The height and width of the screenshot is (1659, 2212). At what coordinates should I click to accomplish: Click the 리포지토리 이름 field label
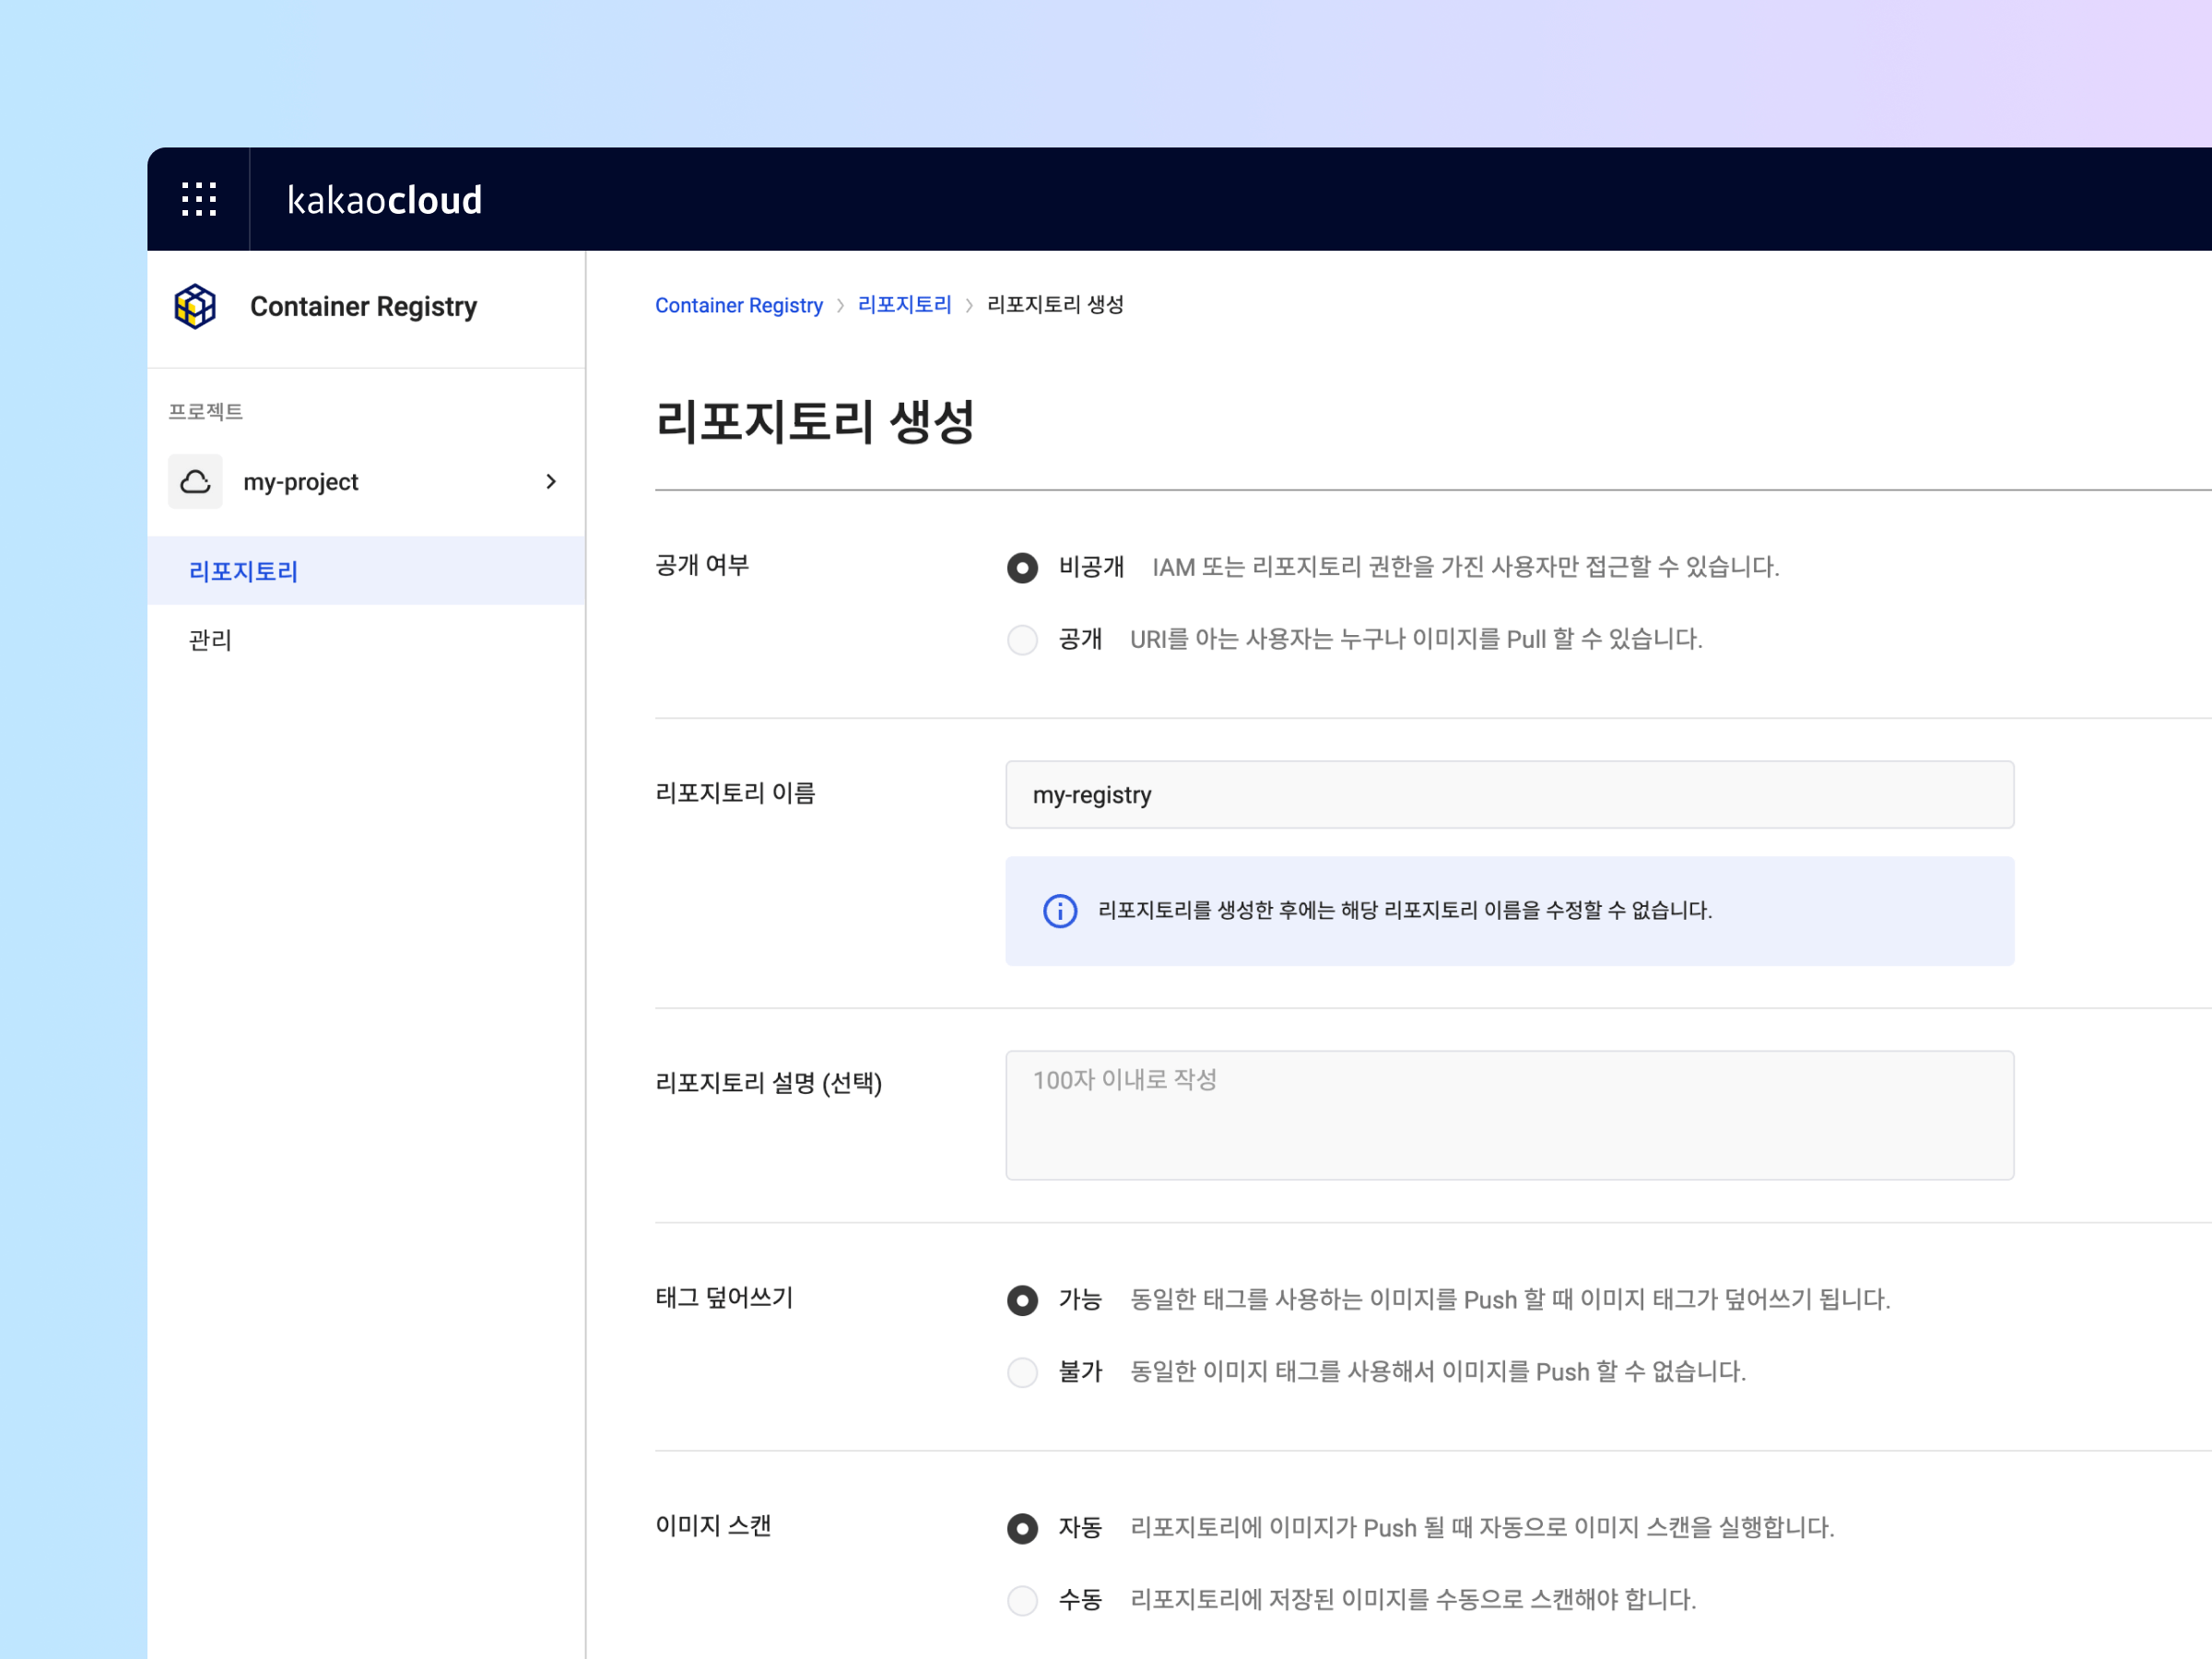735,793
